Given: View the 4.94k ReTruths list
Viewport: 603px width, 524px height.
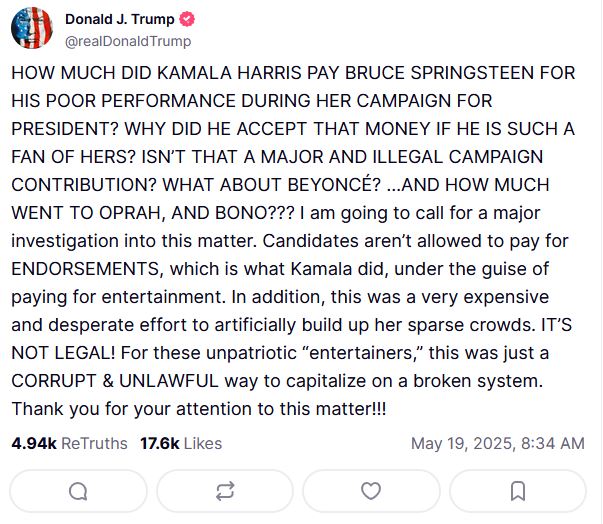Looking at the screenshot, I should pyautogui.click(x=67, y=442).
